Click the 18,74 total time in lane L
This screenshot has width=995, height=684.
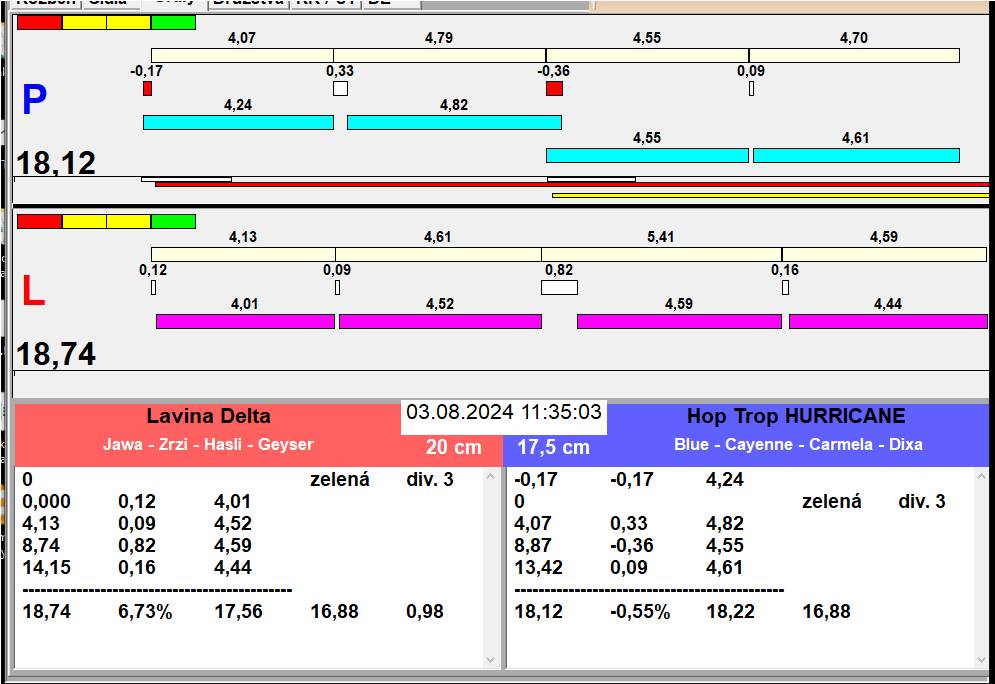[56, 354]
